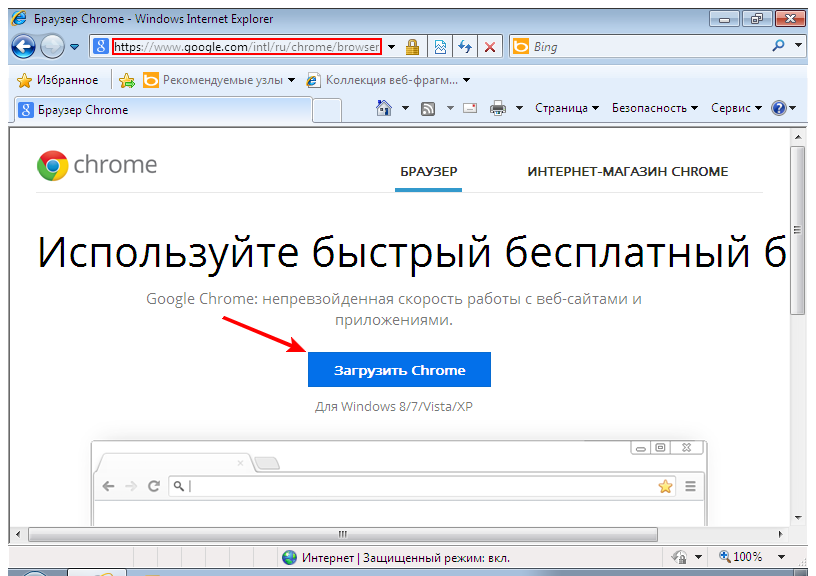The width and height of the screenshot is (816, 576).
Task: Click the horizontal scrollbar right arrow
Action: 781,534
